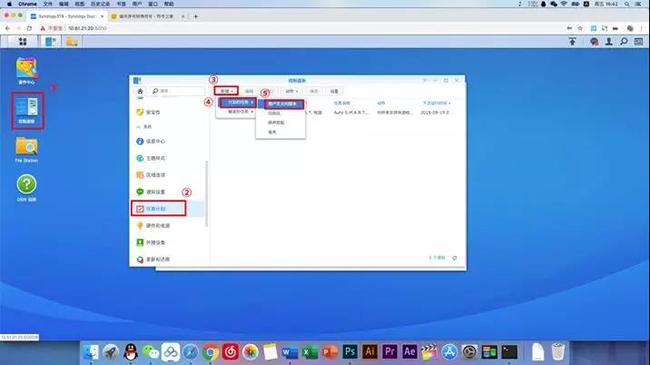Open user options person icon in DSM taskbar
The height and width of the screenshot is (365, 650).
[609, 41]
